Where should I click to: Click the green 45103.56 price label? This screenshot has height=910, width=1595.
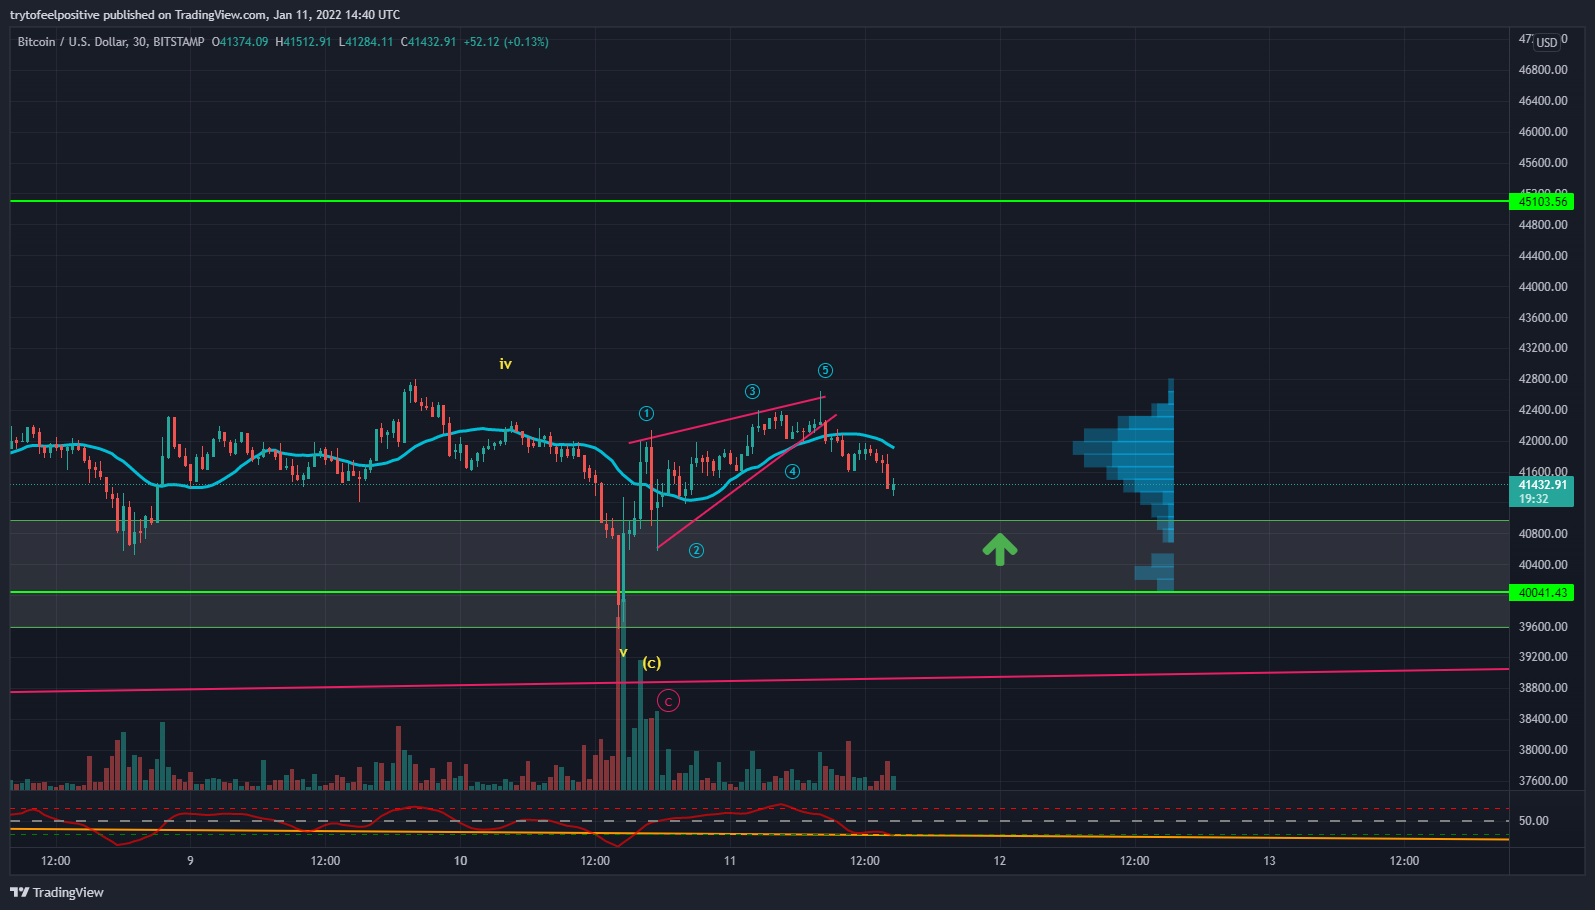pyautogui.click(x=1541, y=202)
